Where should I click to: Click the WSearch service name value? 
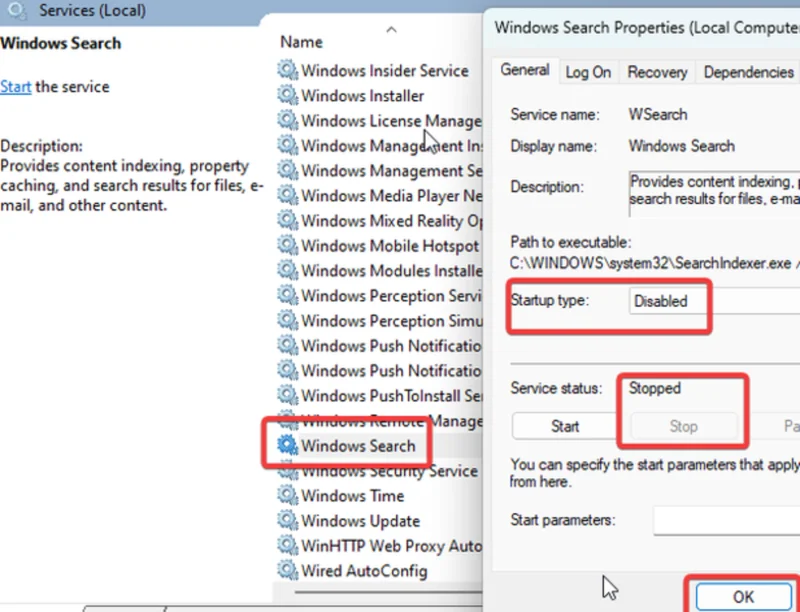(658, 114)
